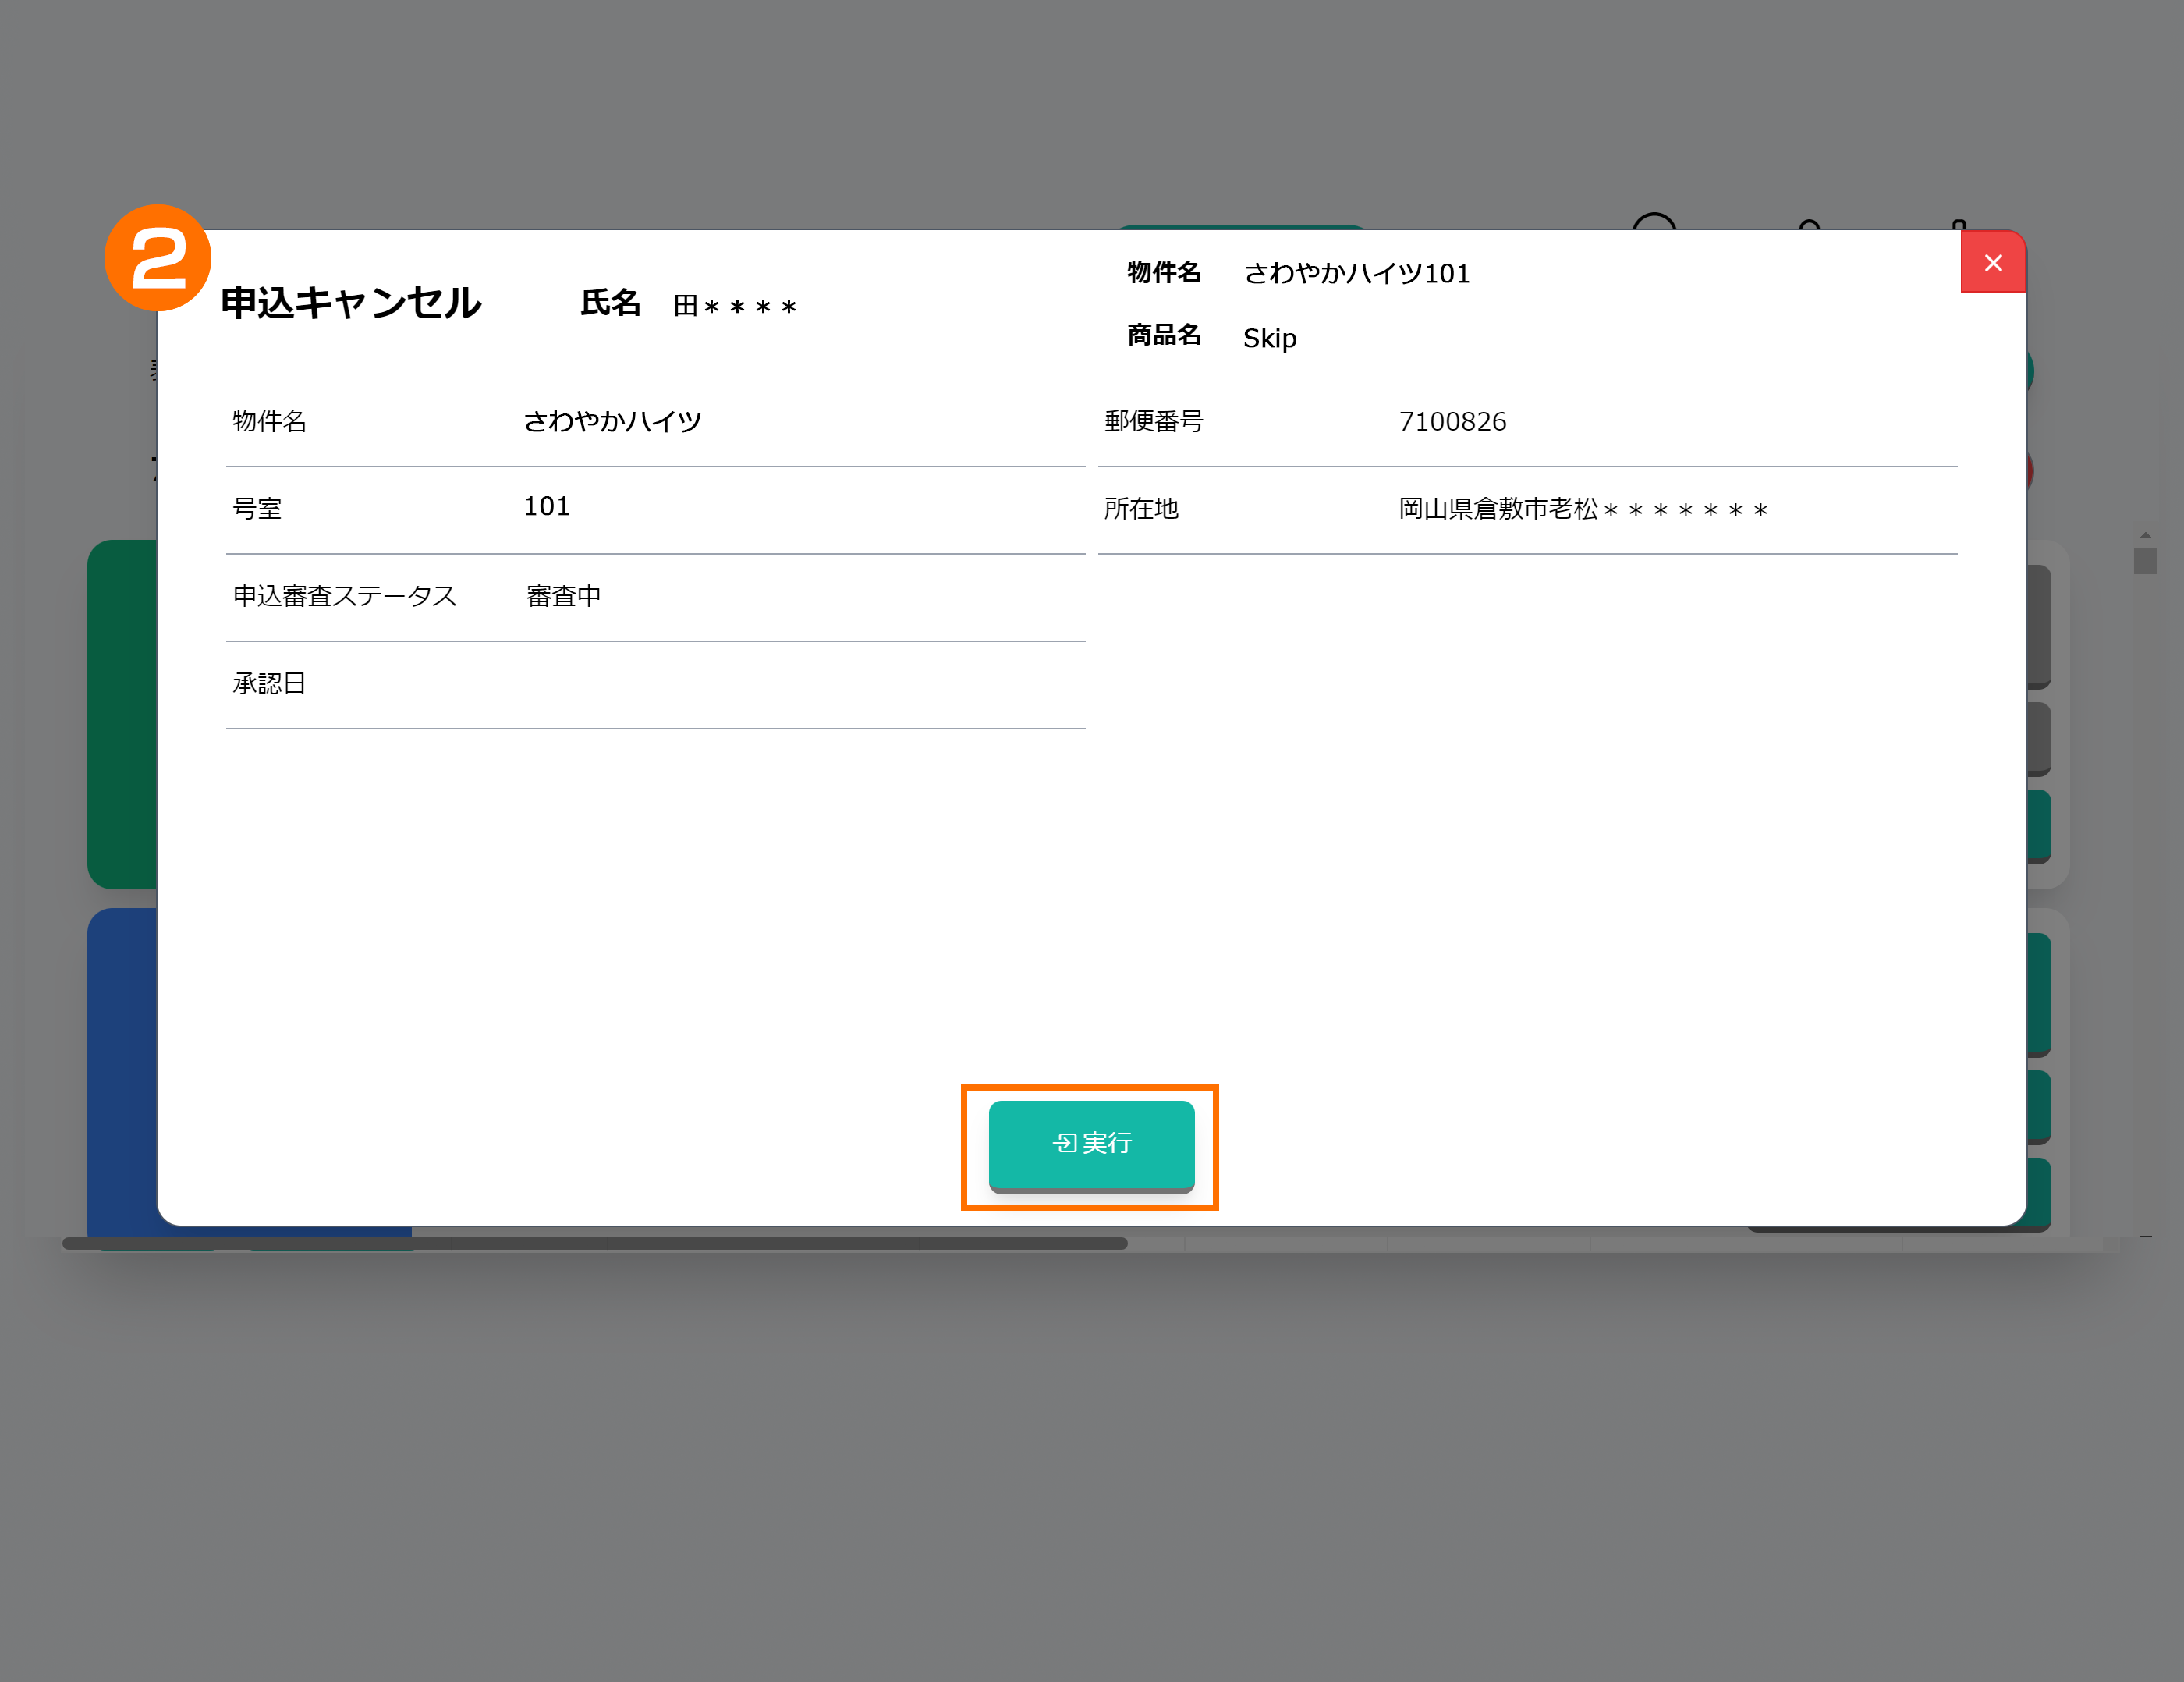The image size is (2184, 1682).
Task: Click the 郵便番号 label
Action: coord(1153,422)
